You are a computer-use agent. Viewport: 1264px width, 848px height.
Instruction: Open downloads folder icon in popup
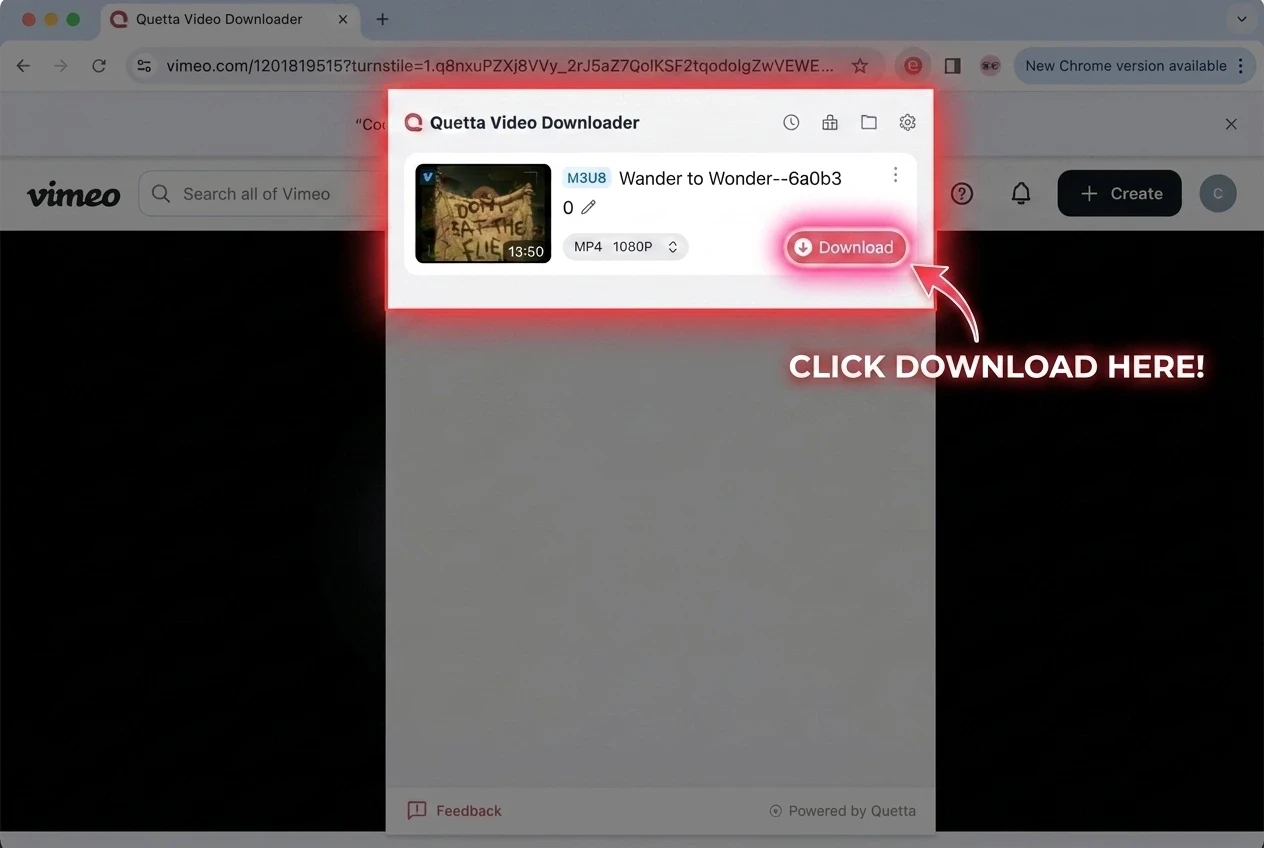[869, 122]
